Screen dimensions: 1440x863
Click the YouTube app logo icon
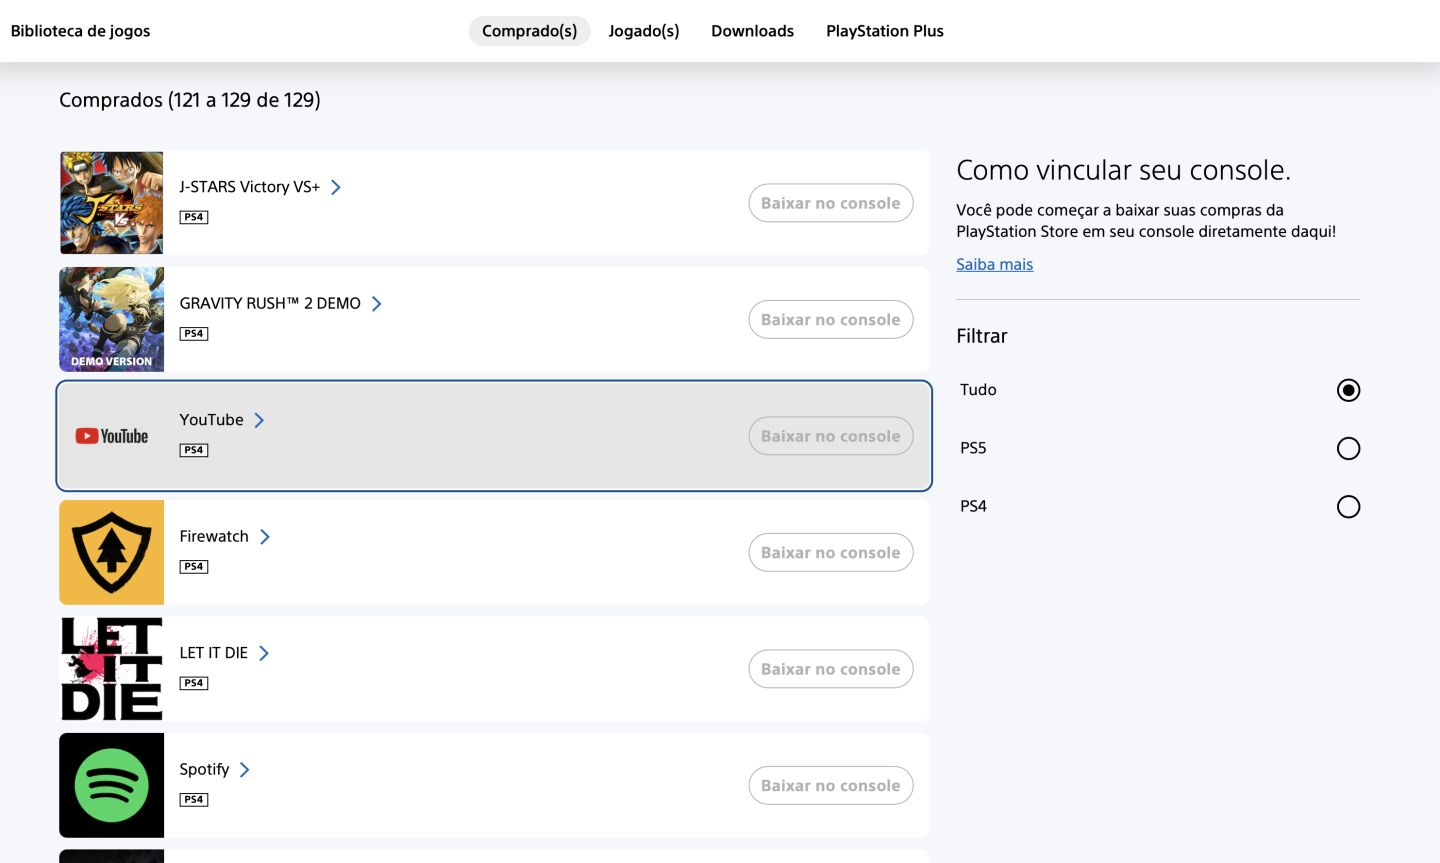111,436
